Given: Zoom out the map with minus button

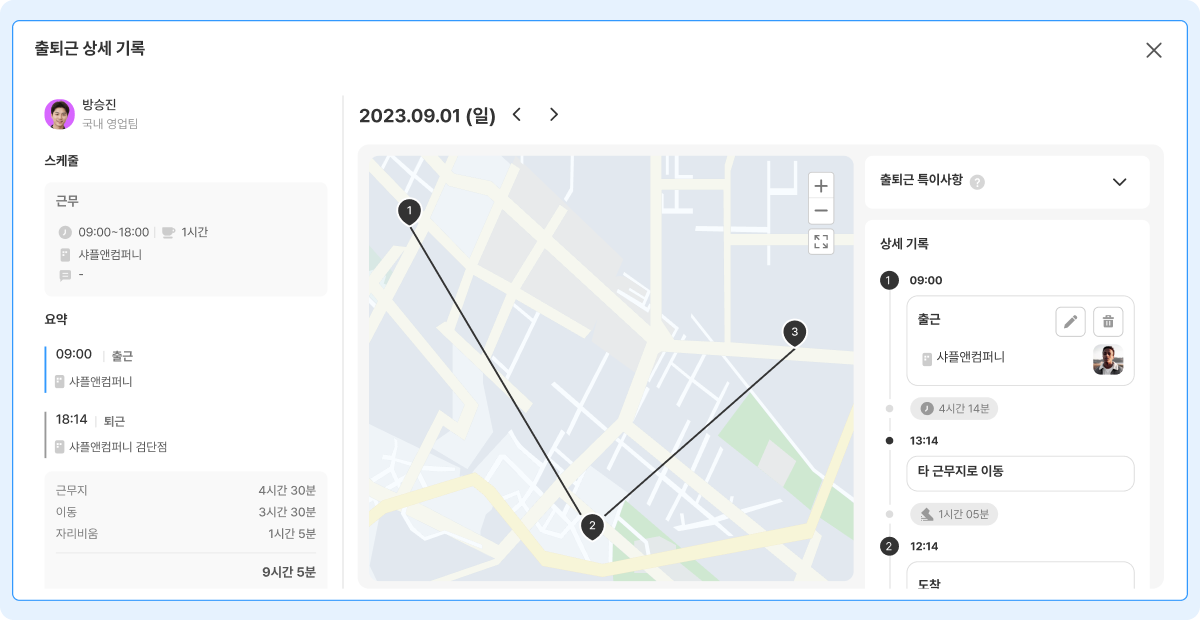Looking at the screenshot, I should (x=821, y=211).
